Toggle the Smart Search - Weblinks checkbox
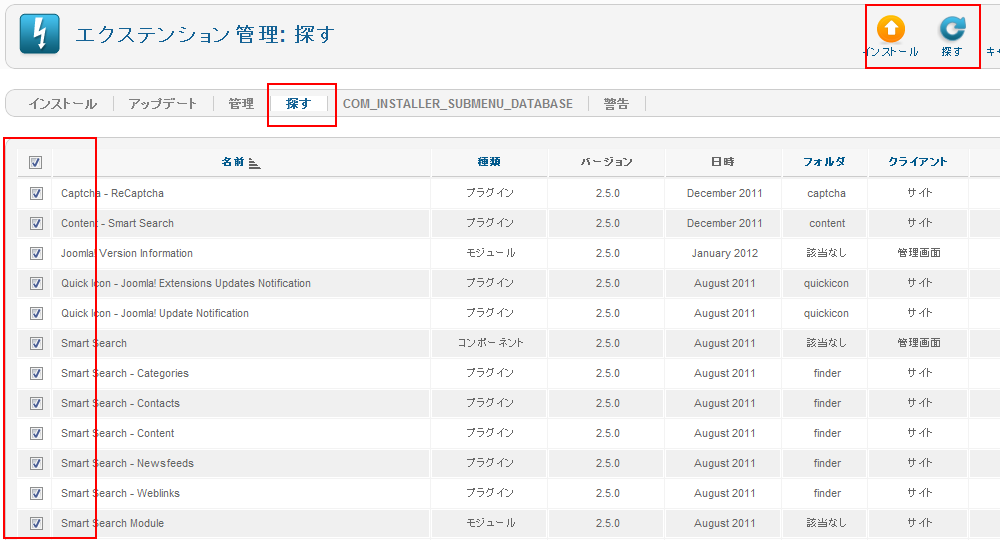Screen dimensions: 1000x540 [x=36, y=493]
